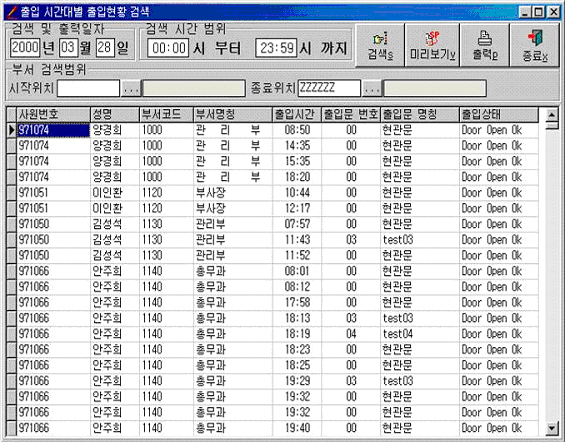This screenshot has height=442, width=565.
Task: Click the start time field 00:00
Action: pyautogui.click(x=168, y=48)
